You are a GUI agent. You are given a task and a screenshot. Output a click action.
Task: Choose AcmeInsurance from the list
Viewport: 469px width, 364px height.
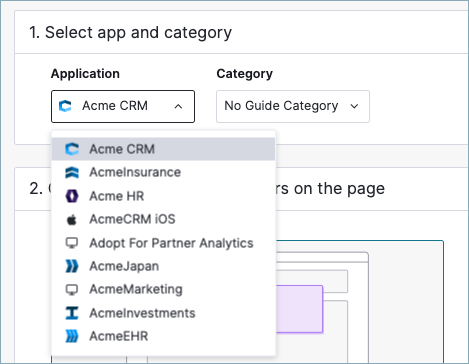(x=163, y=172)
